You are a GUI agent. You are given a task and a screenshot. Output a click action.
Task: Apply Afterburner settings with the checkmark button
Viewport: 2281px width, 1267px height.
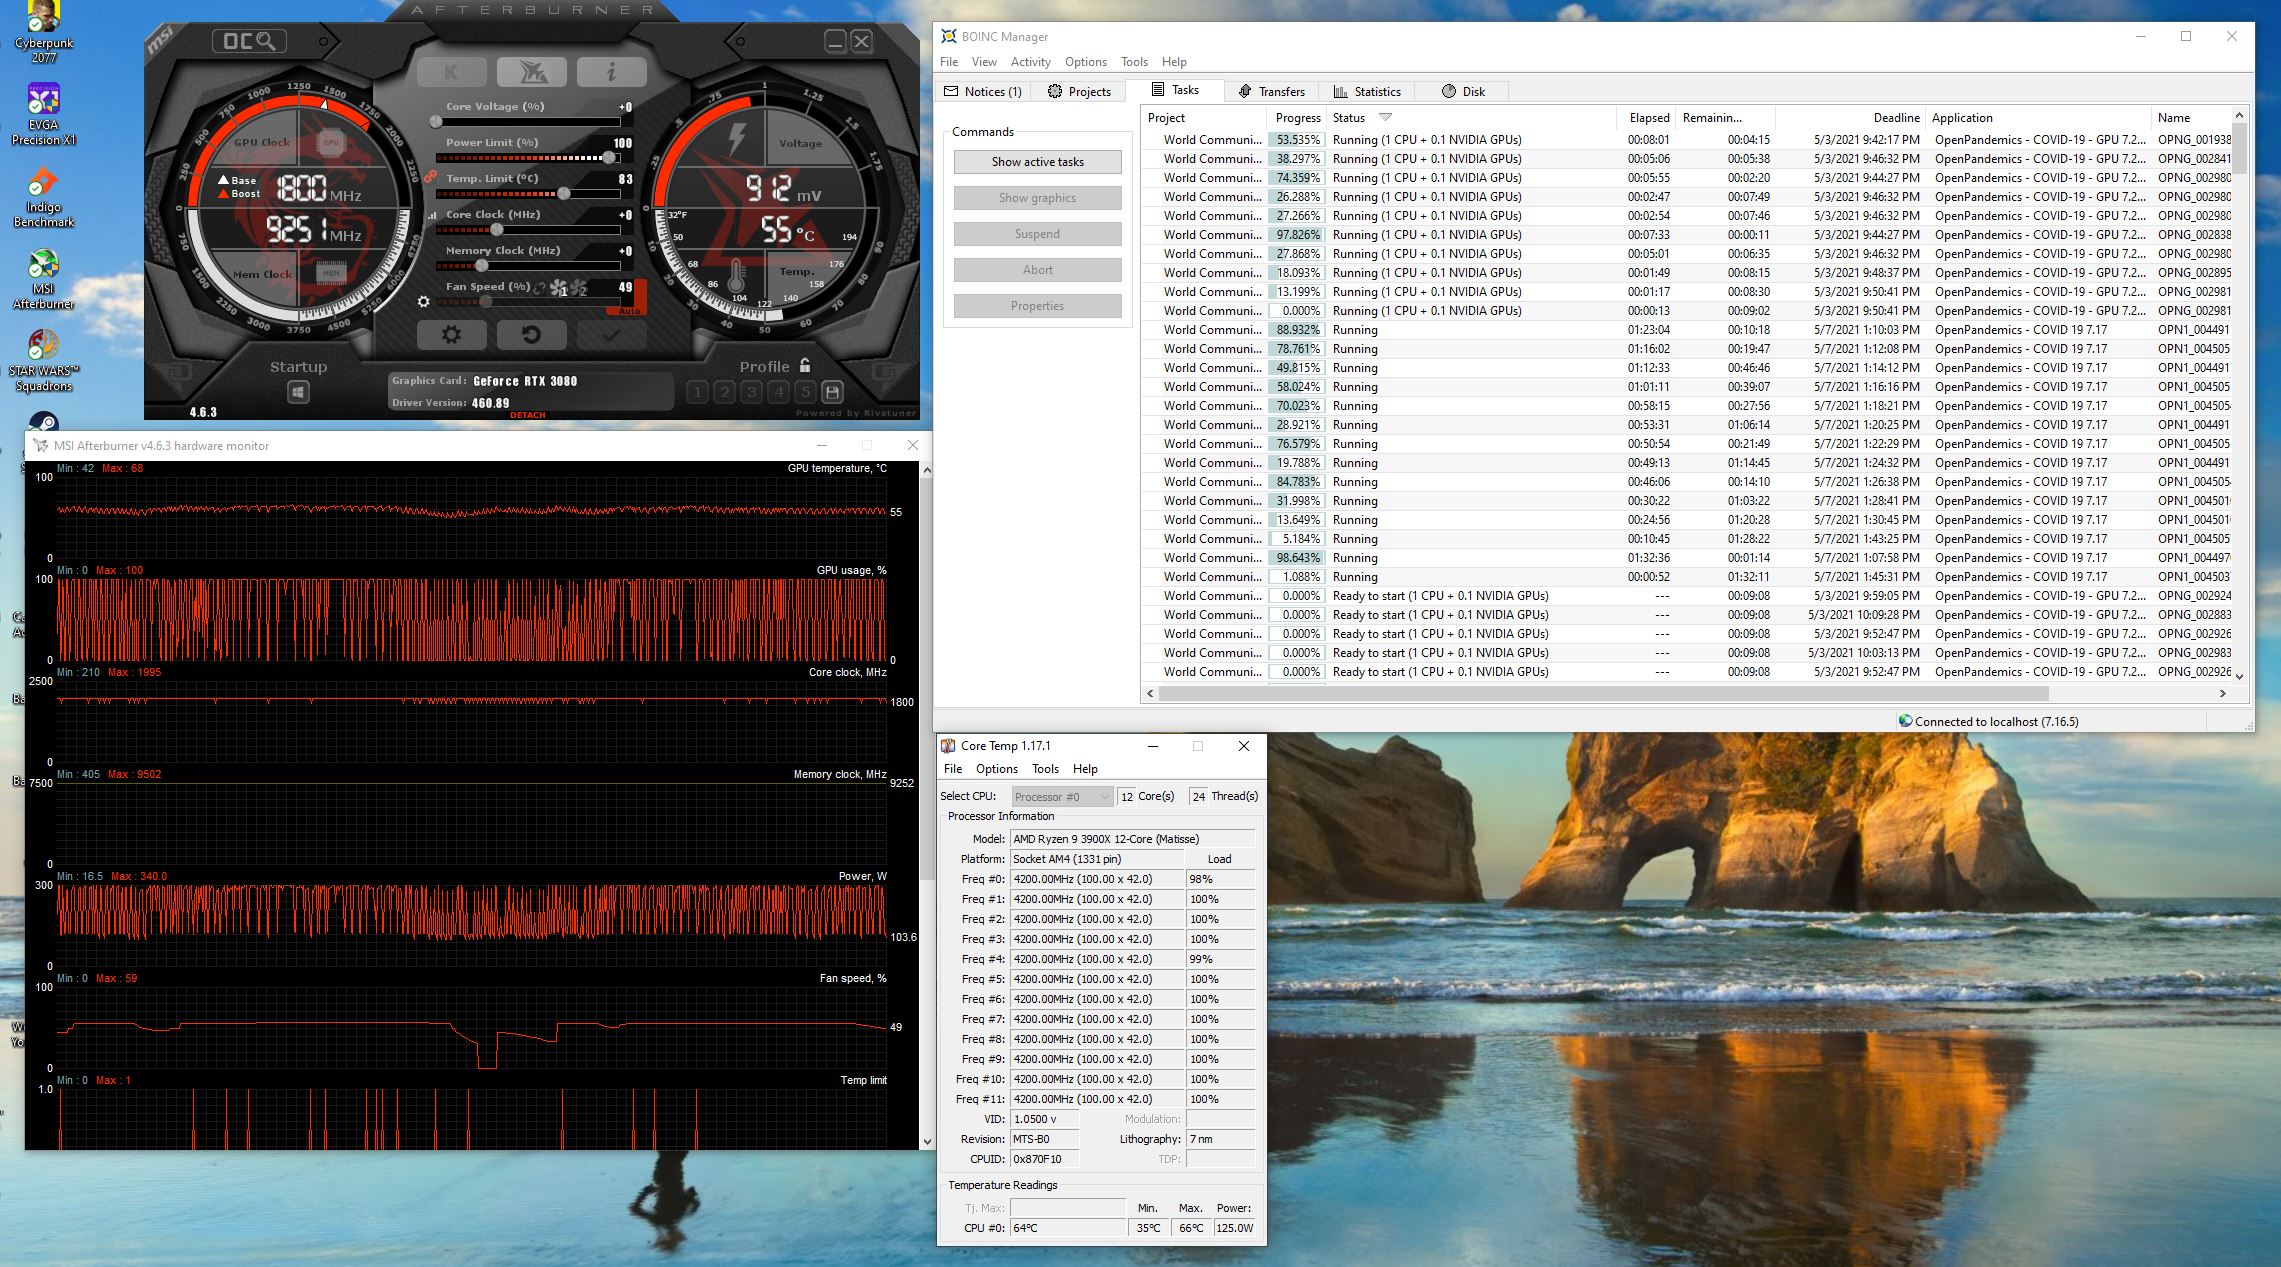(611, 334)
